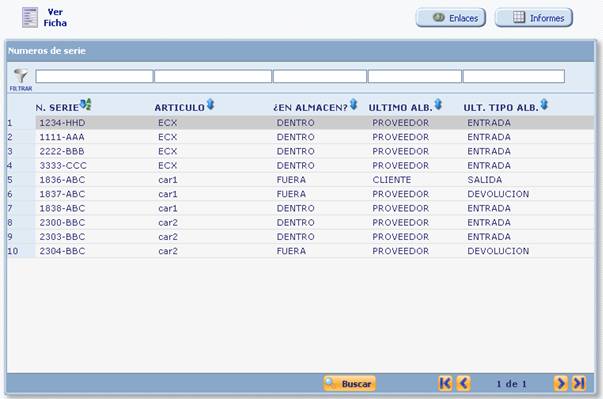Click car2 in the 2300-BBC row
This screenshot has height=399, width=603.
tap(168, 223)
